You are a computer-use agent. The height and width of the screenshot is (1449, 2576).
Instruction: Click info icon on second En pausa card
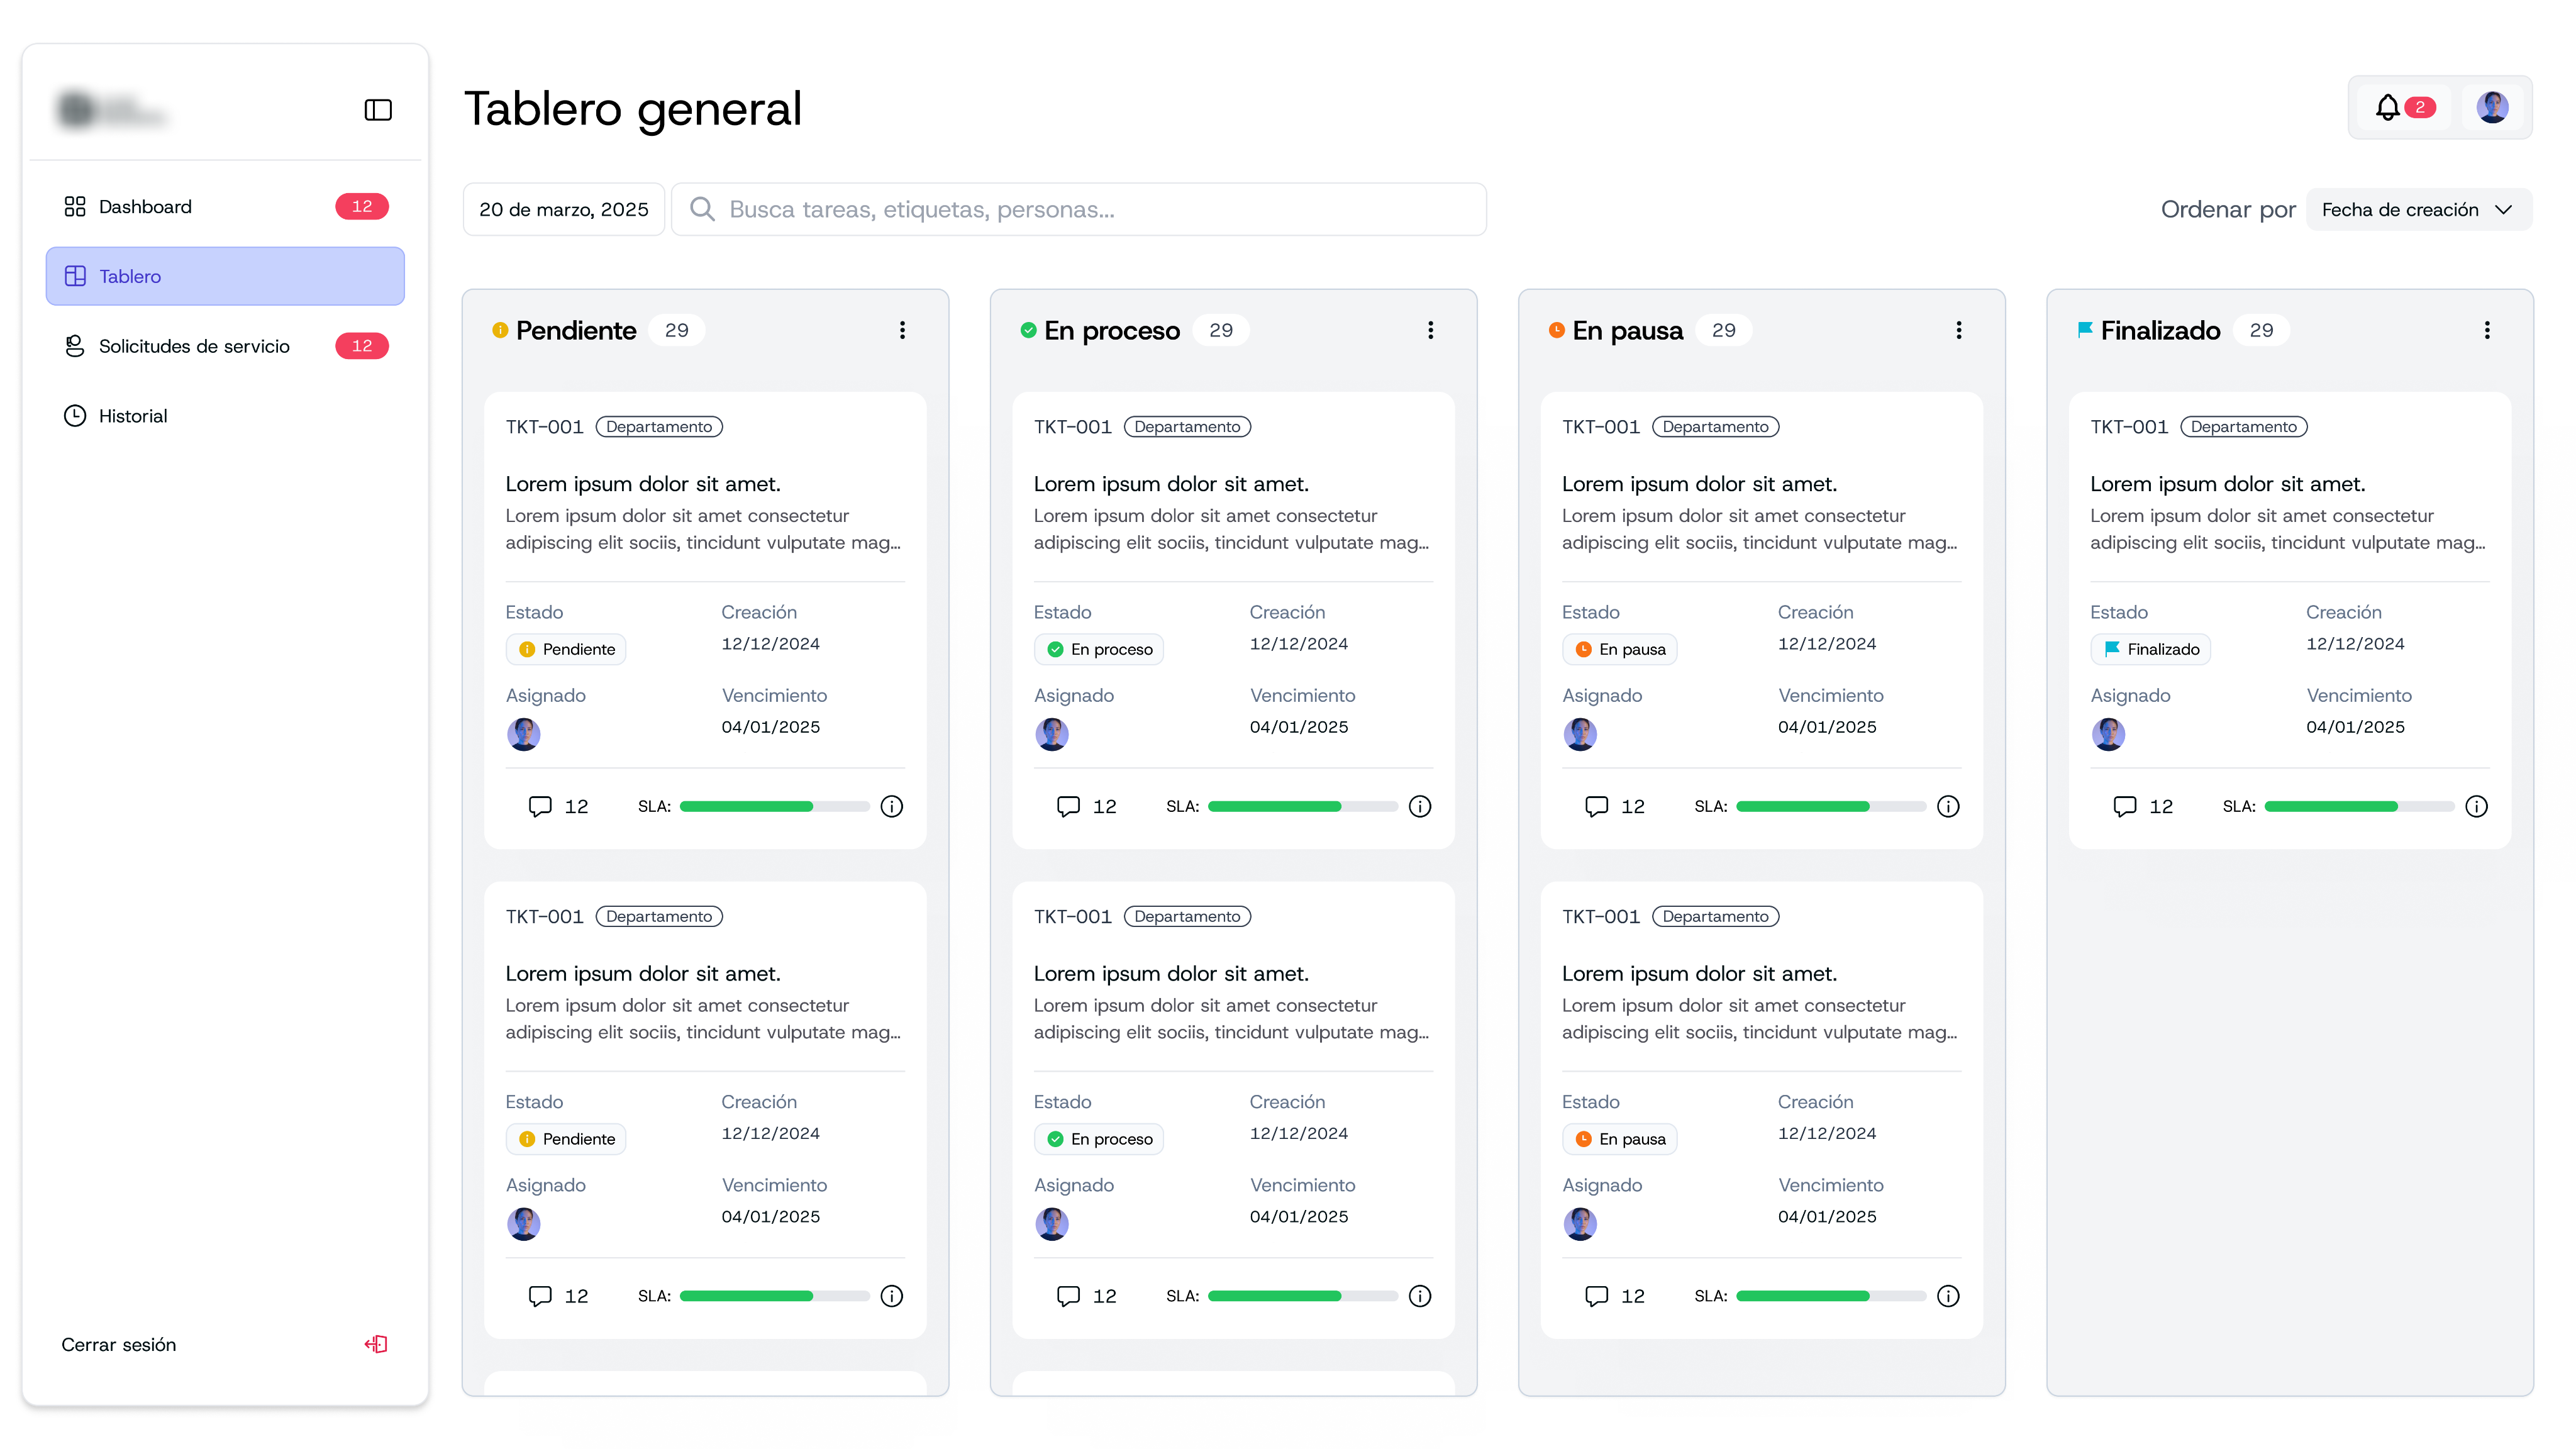1947,1296
